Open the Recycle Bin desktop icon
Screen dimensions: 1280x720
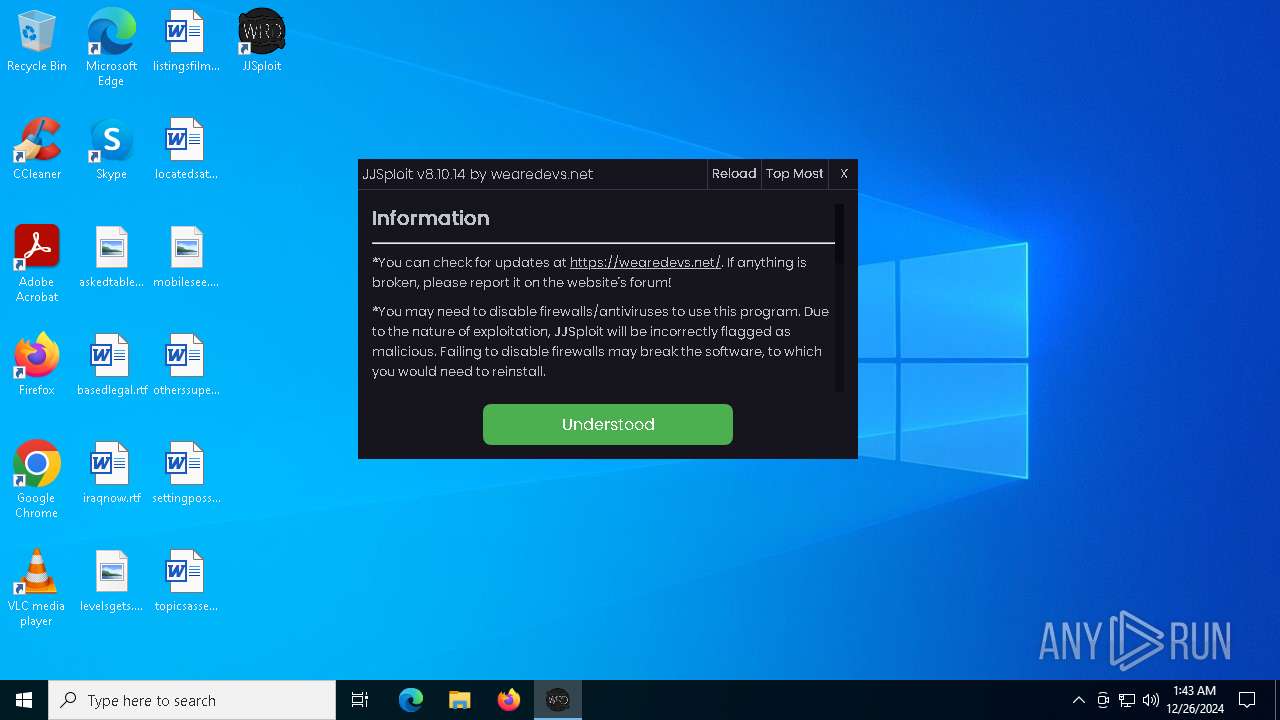(37, 42)
